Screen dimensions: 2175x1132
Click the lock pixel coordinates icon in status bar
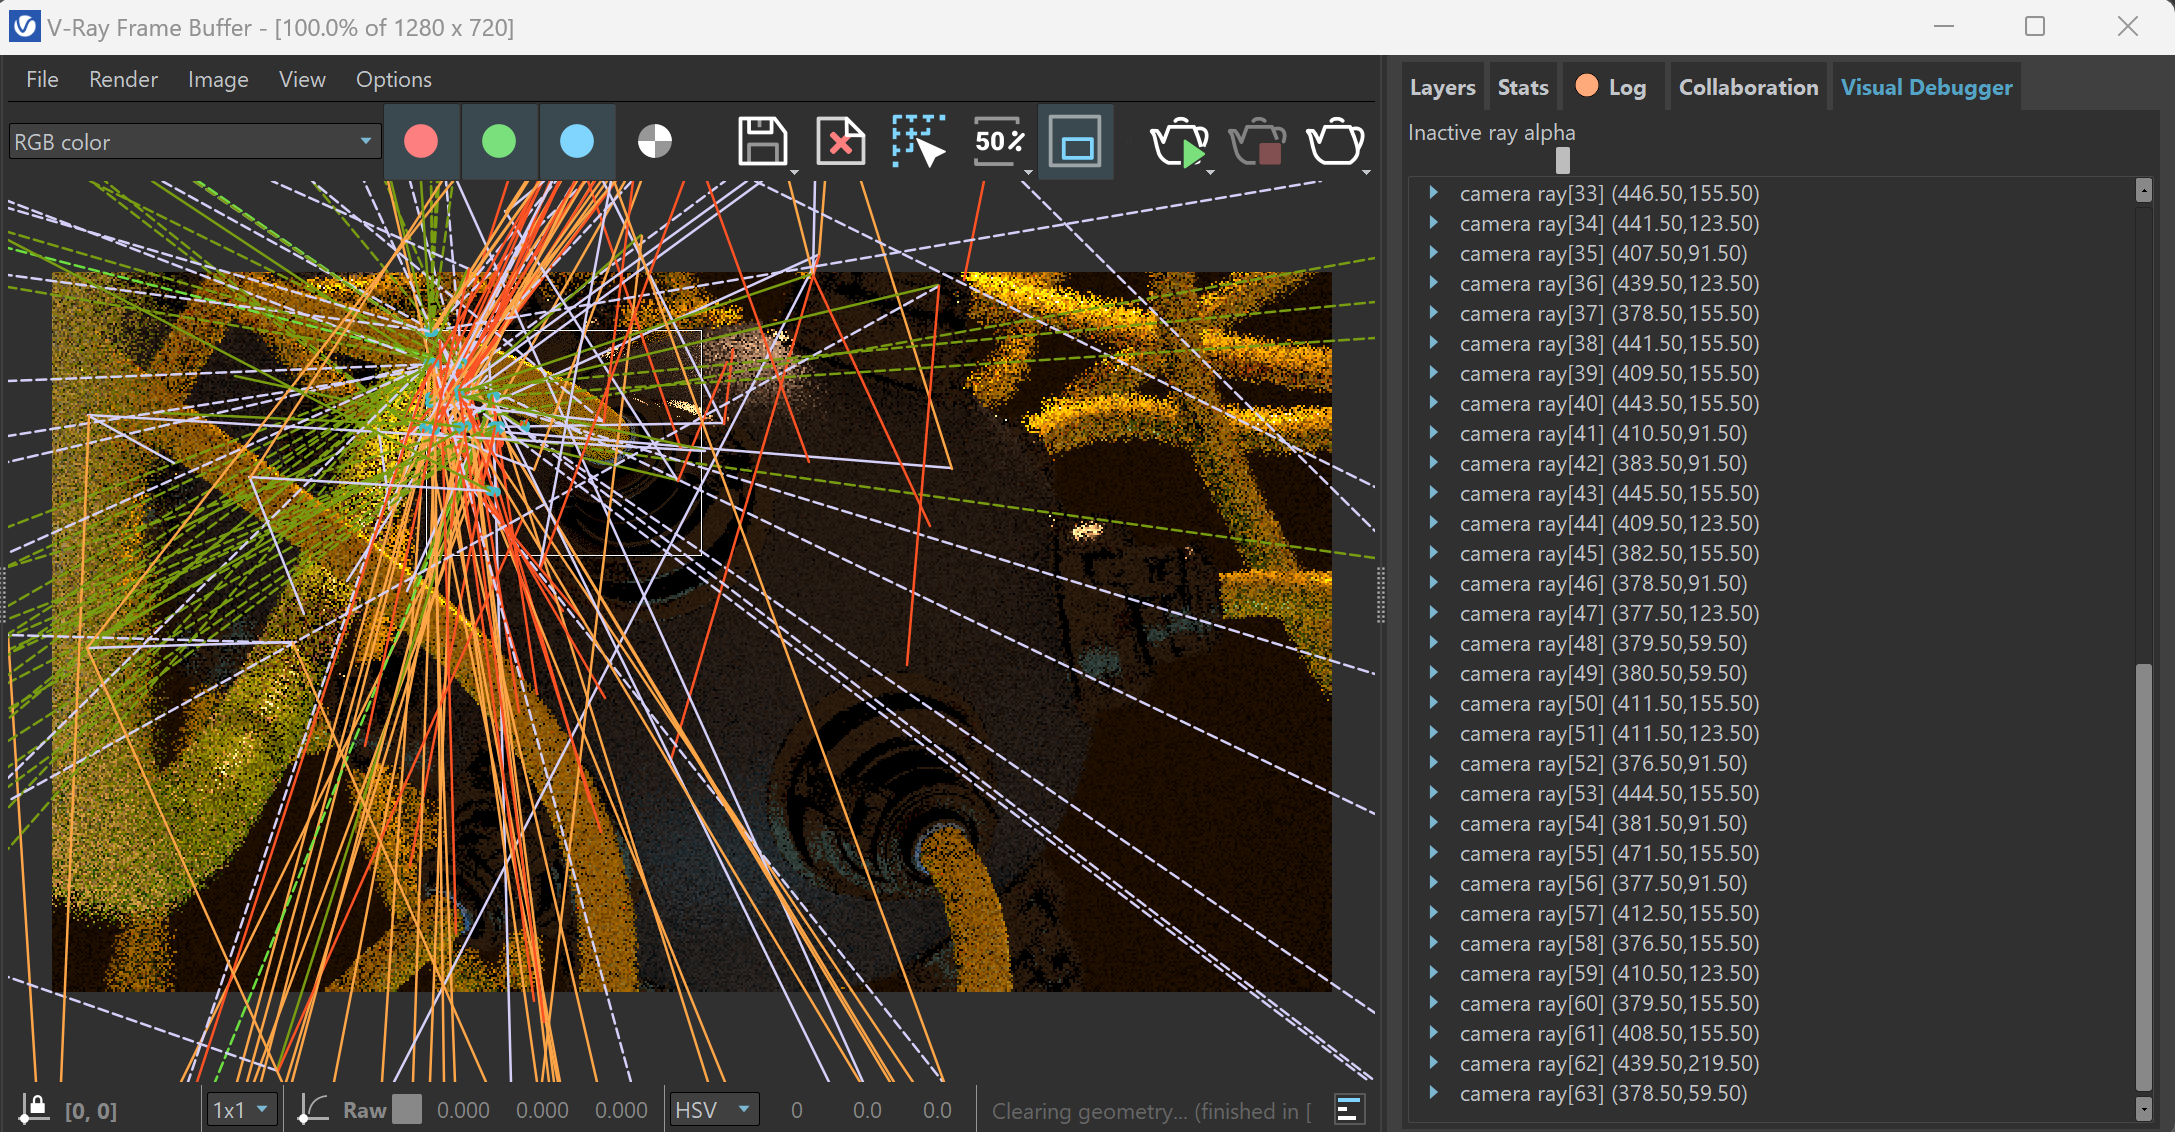[x=35, y=1109]
